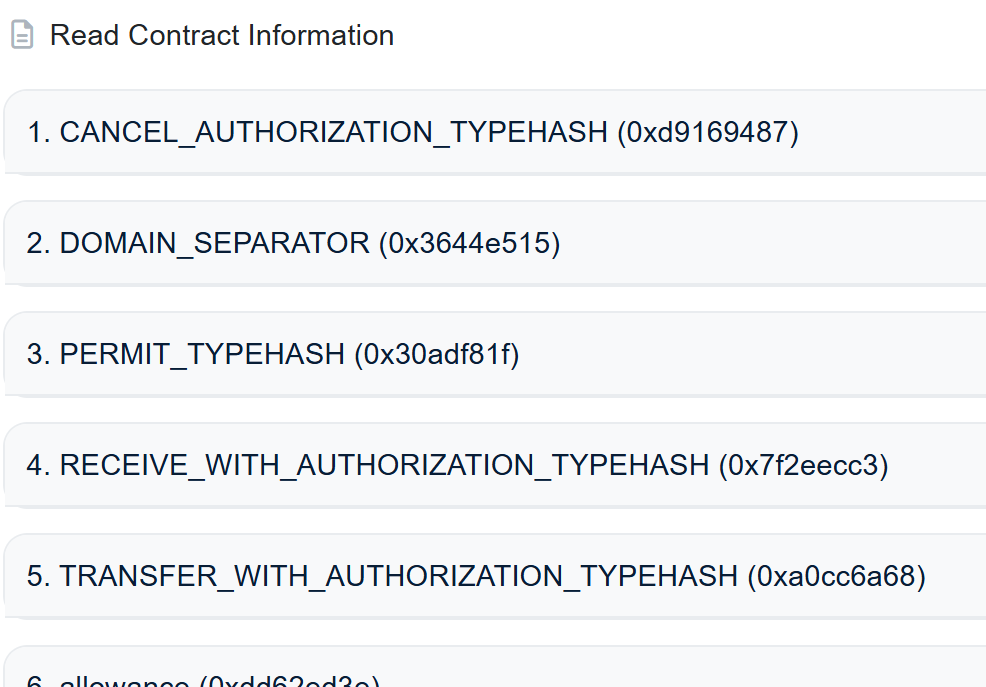Click the selector text 0xd9169487
This screenshot has width=986, height=687.
coord(708,132)
